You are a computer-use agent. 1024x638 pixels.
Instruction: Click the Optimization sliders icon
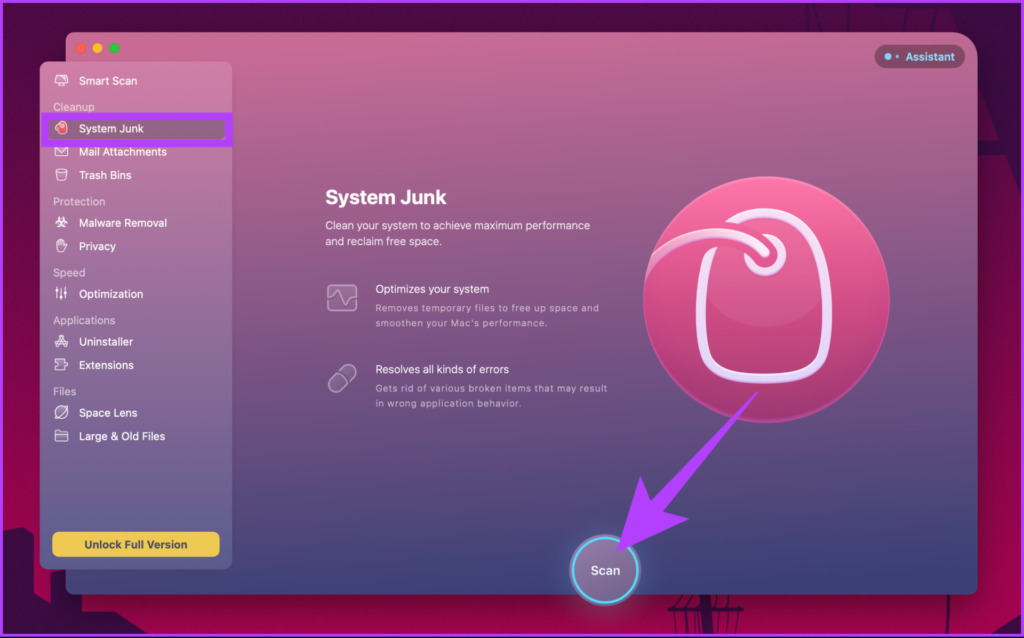tap(61, 294)
